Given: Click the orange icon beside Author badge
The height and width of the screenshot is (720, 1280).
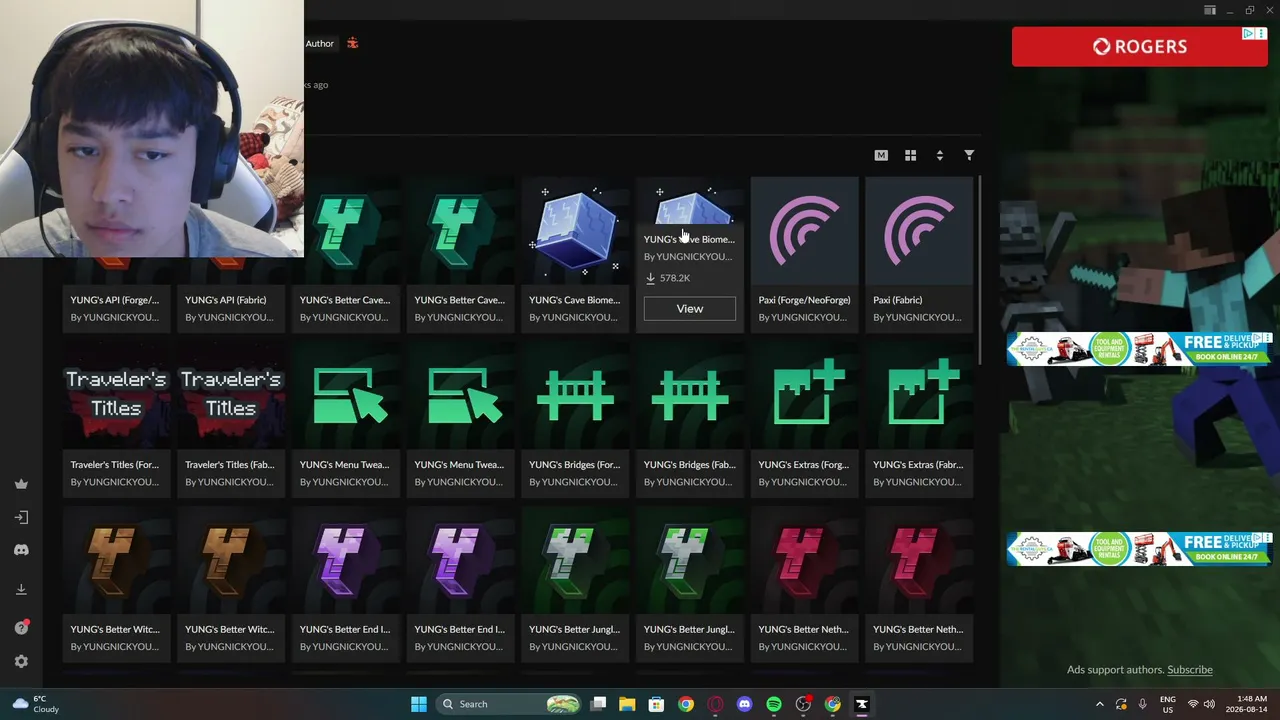Looking at the screenshot, I should [x=352, y=43].
